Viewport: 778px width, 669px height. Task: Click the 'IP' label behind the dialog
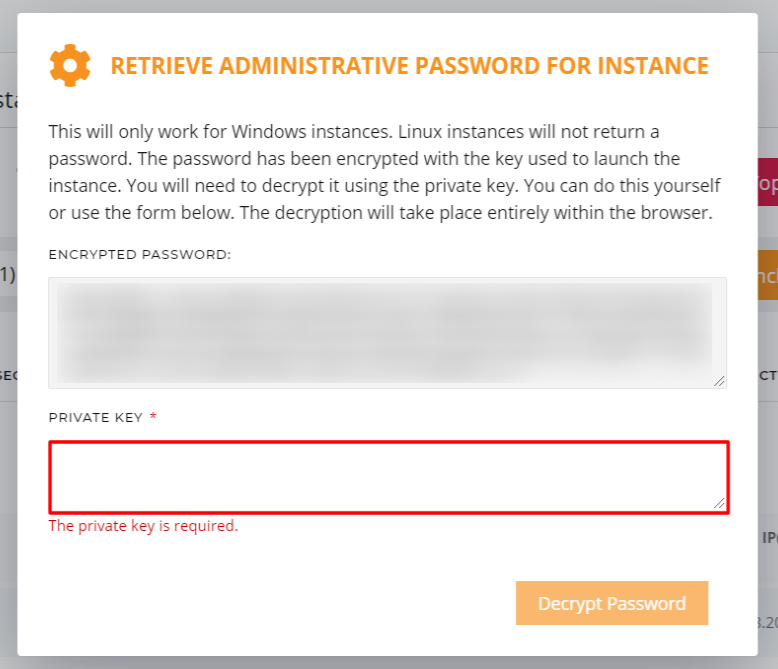[770, 537]
